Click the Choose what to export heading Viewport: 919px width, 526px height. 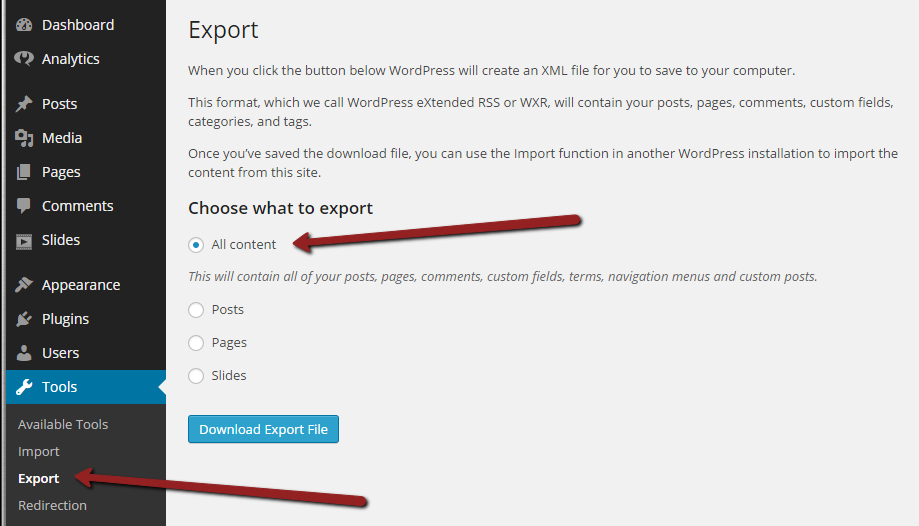pyautogui.click(x=280, y=208)
